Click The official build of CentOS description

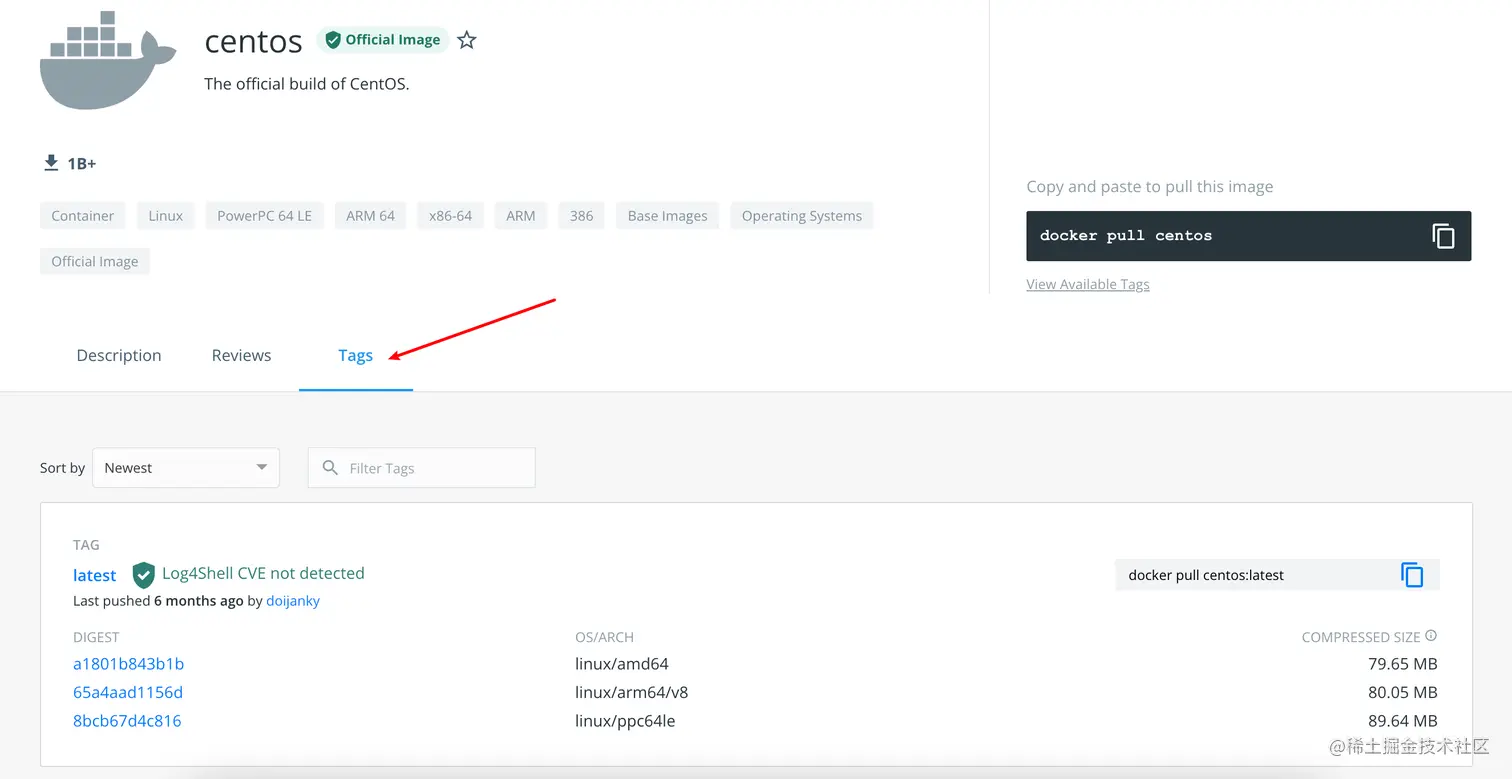click(307, 84)
